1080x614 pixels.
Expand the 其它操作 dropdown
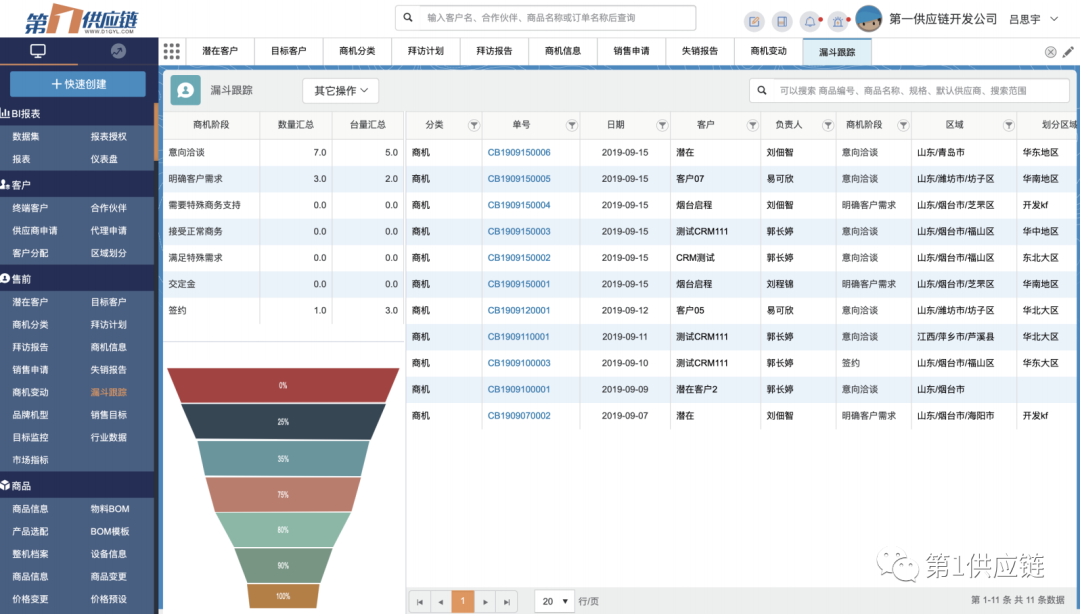point(340,90)
